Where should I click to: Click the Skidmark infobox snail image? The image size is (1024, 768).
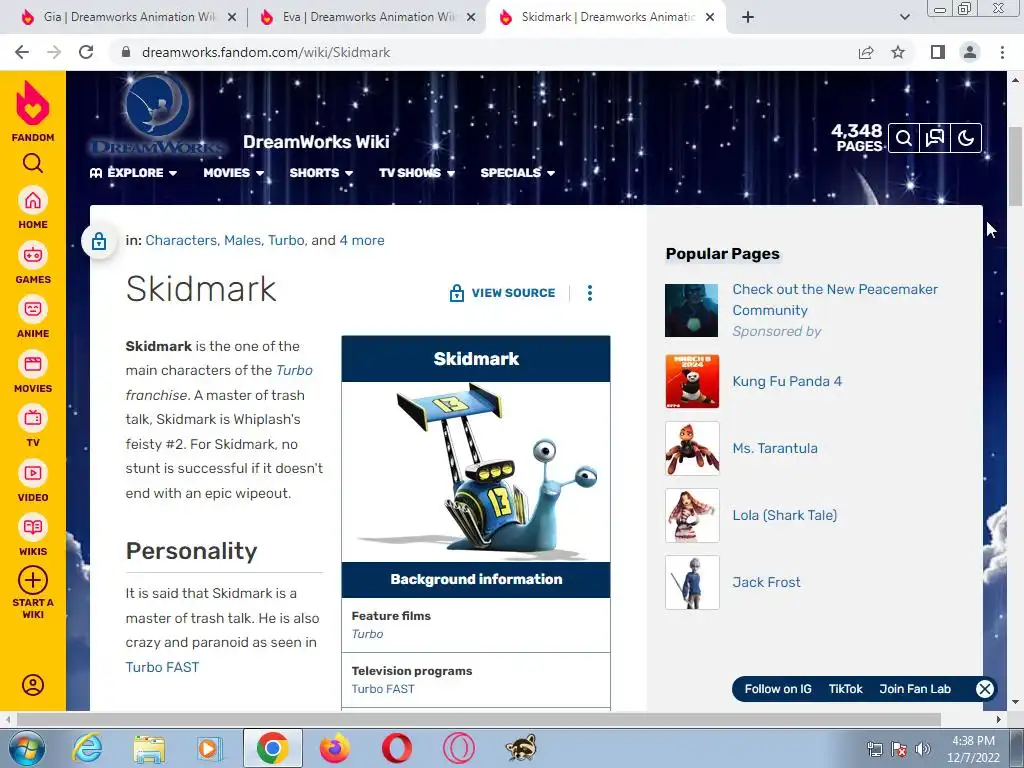[476, 472]
